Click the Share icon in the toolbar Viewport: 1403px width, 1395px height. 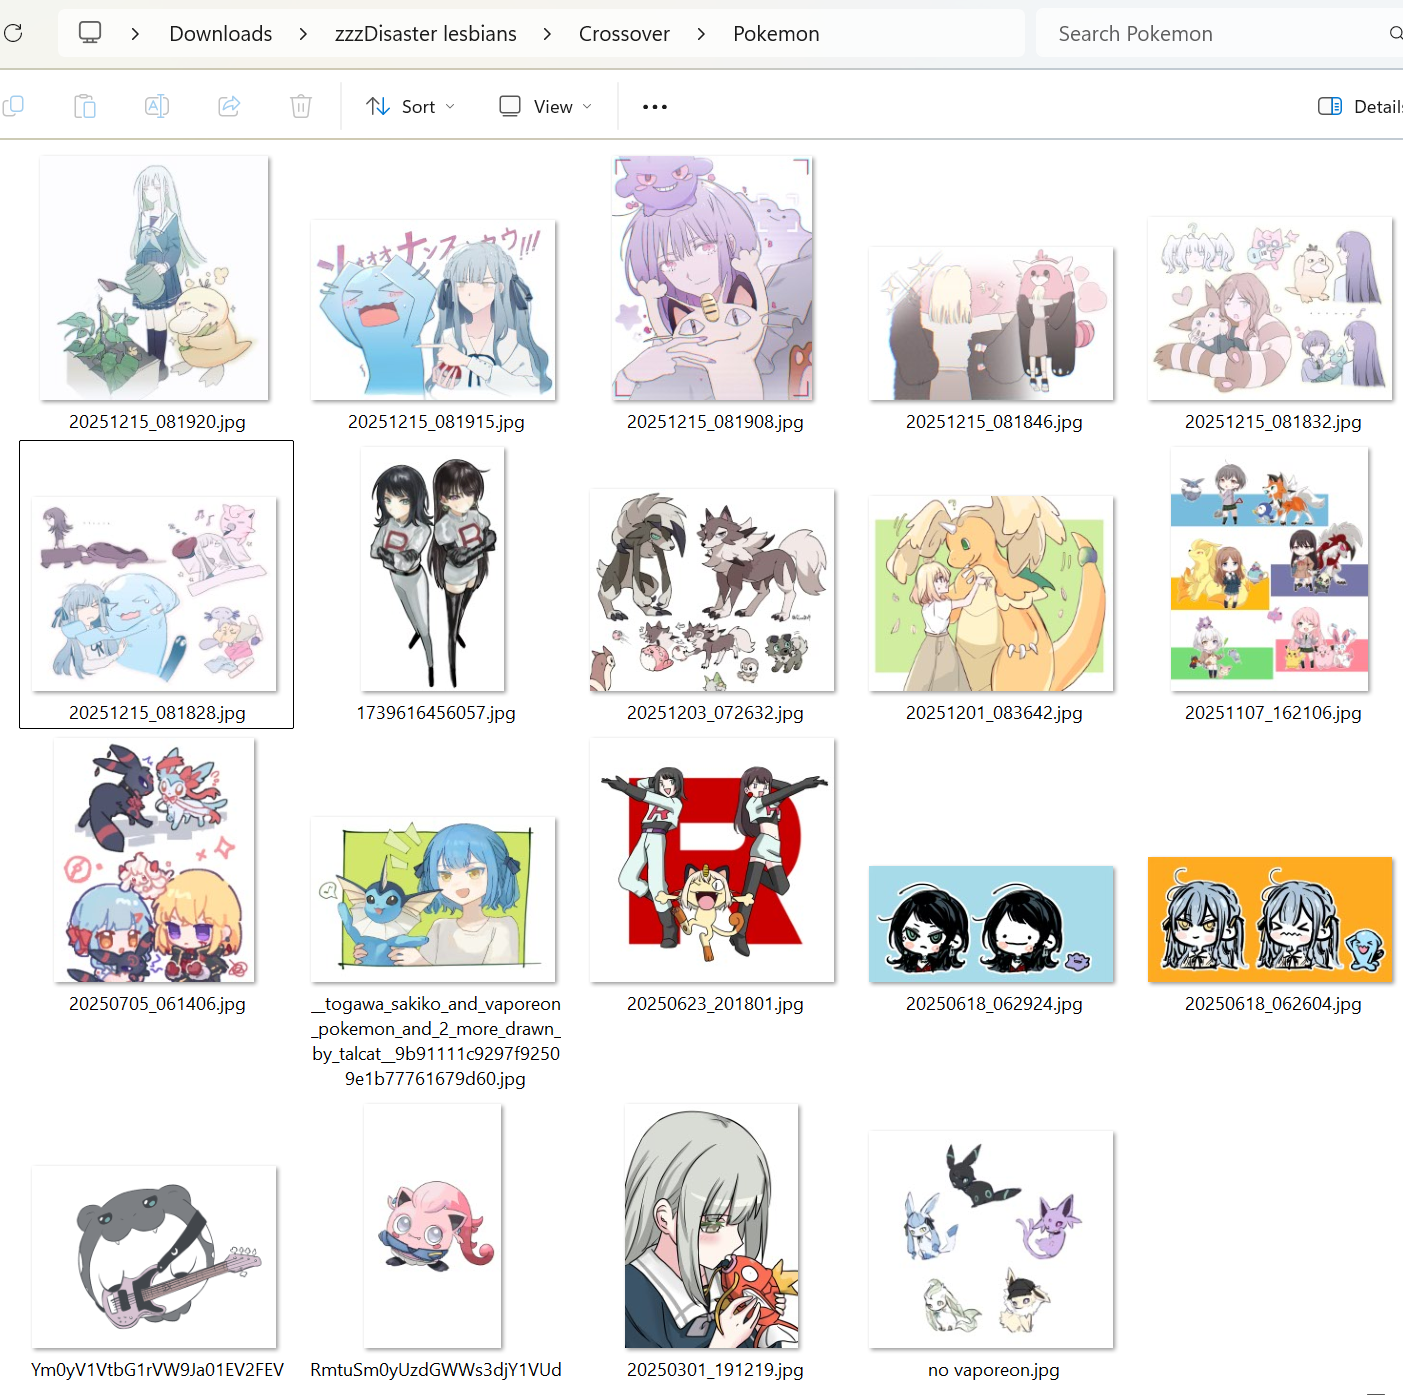[229, 106]
